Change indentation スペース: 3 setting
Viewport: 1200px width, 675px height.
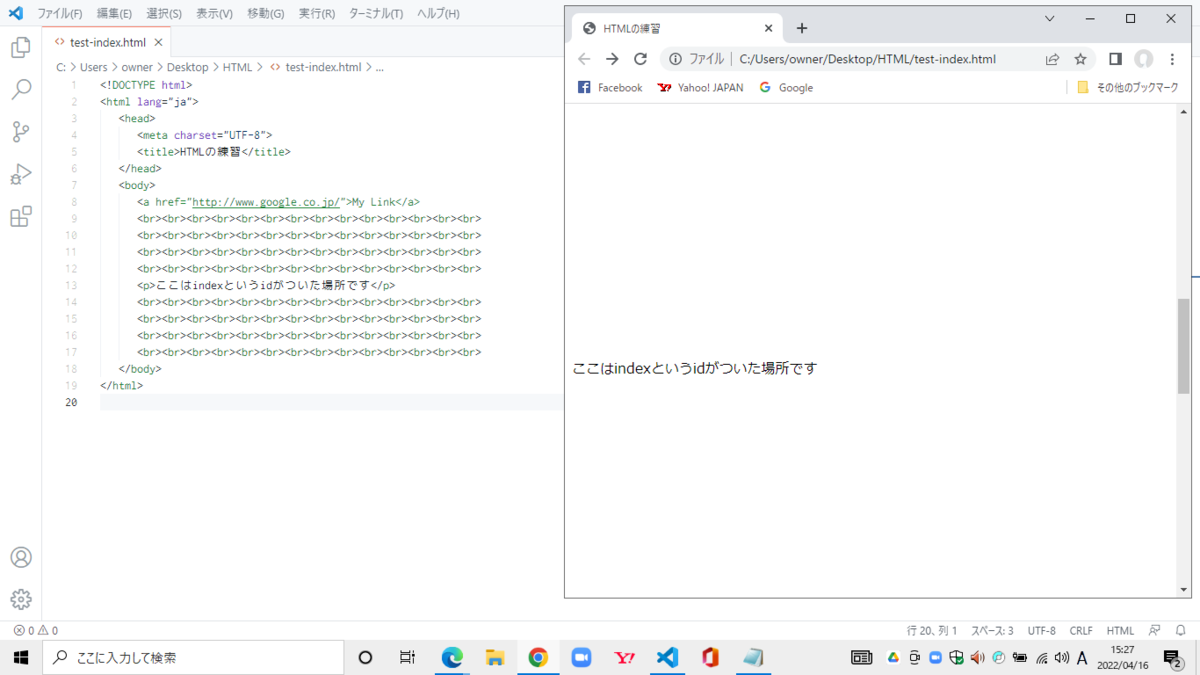[x=991, y=631]
